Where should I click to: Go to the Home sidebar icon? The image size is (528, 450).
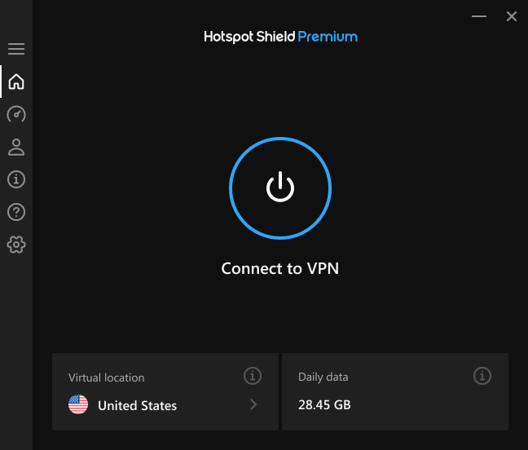16,82
